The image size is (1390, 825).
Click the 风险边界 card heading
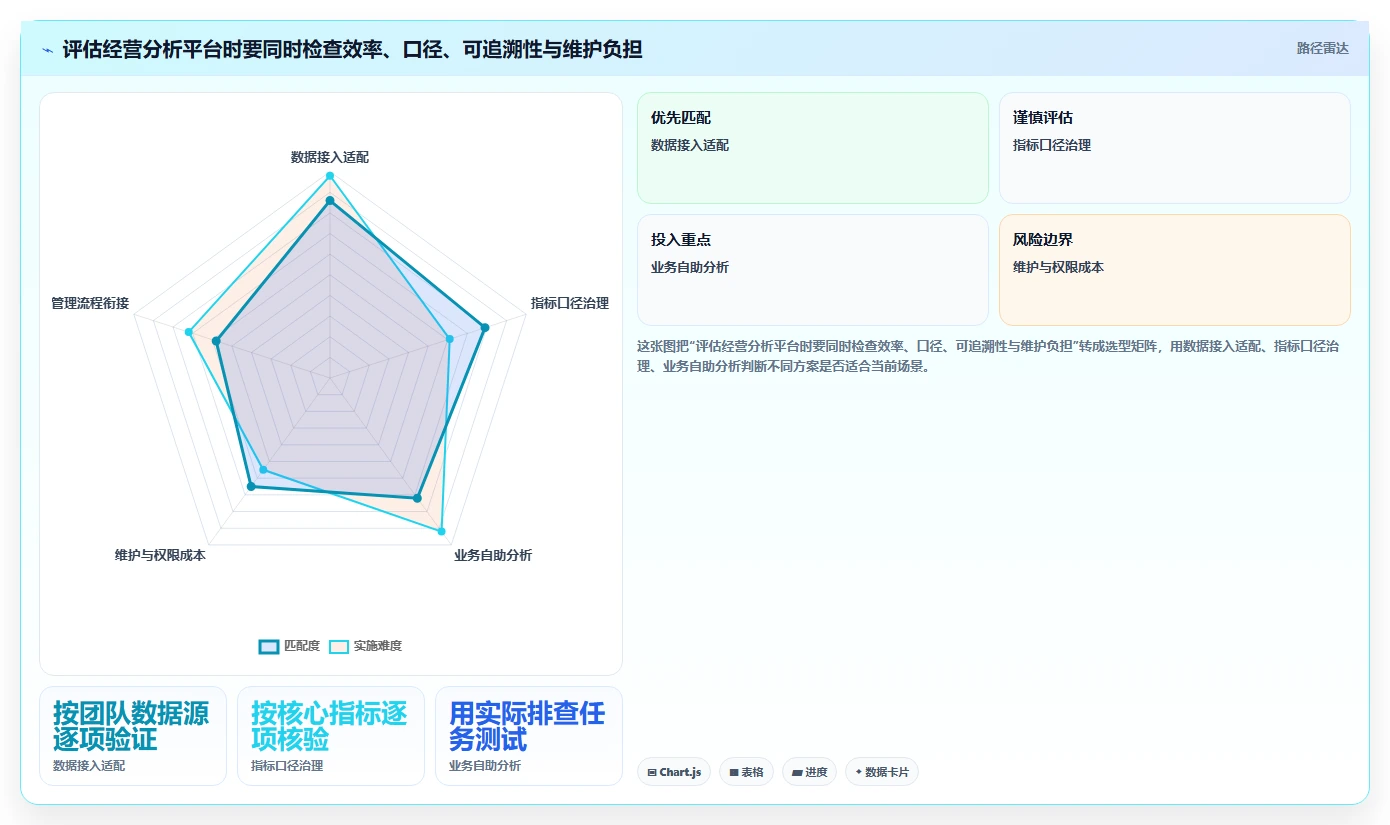1043,240
